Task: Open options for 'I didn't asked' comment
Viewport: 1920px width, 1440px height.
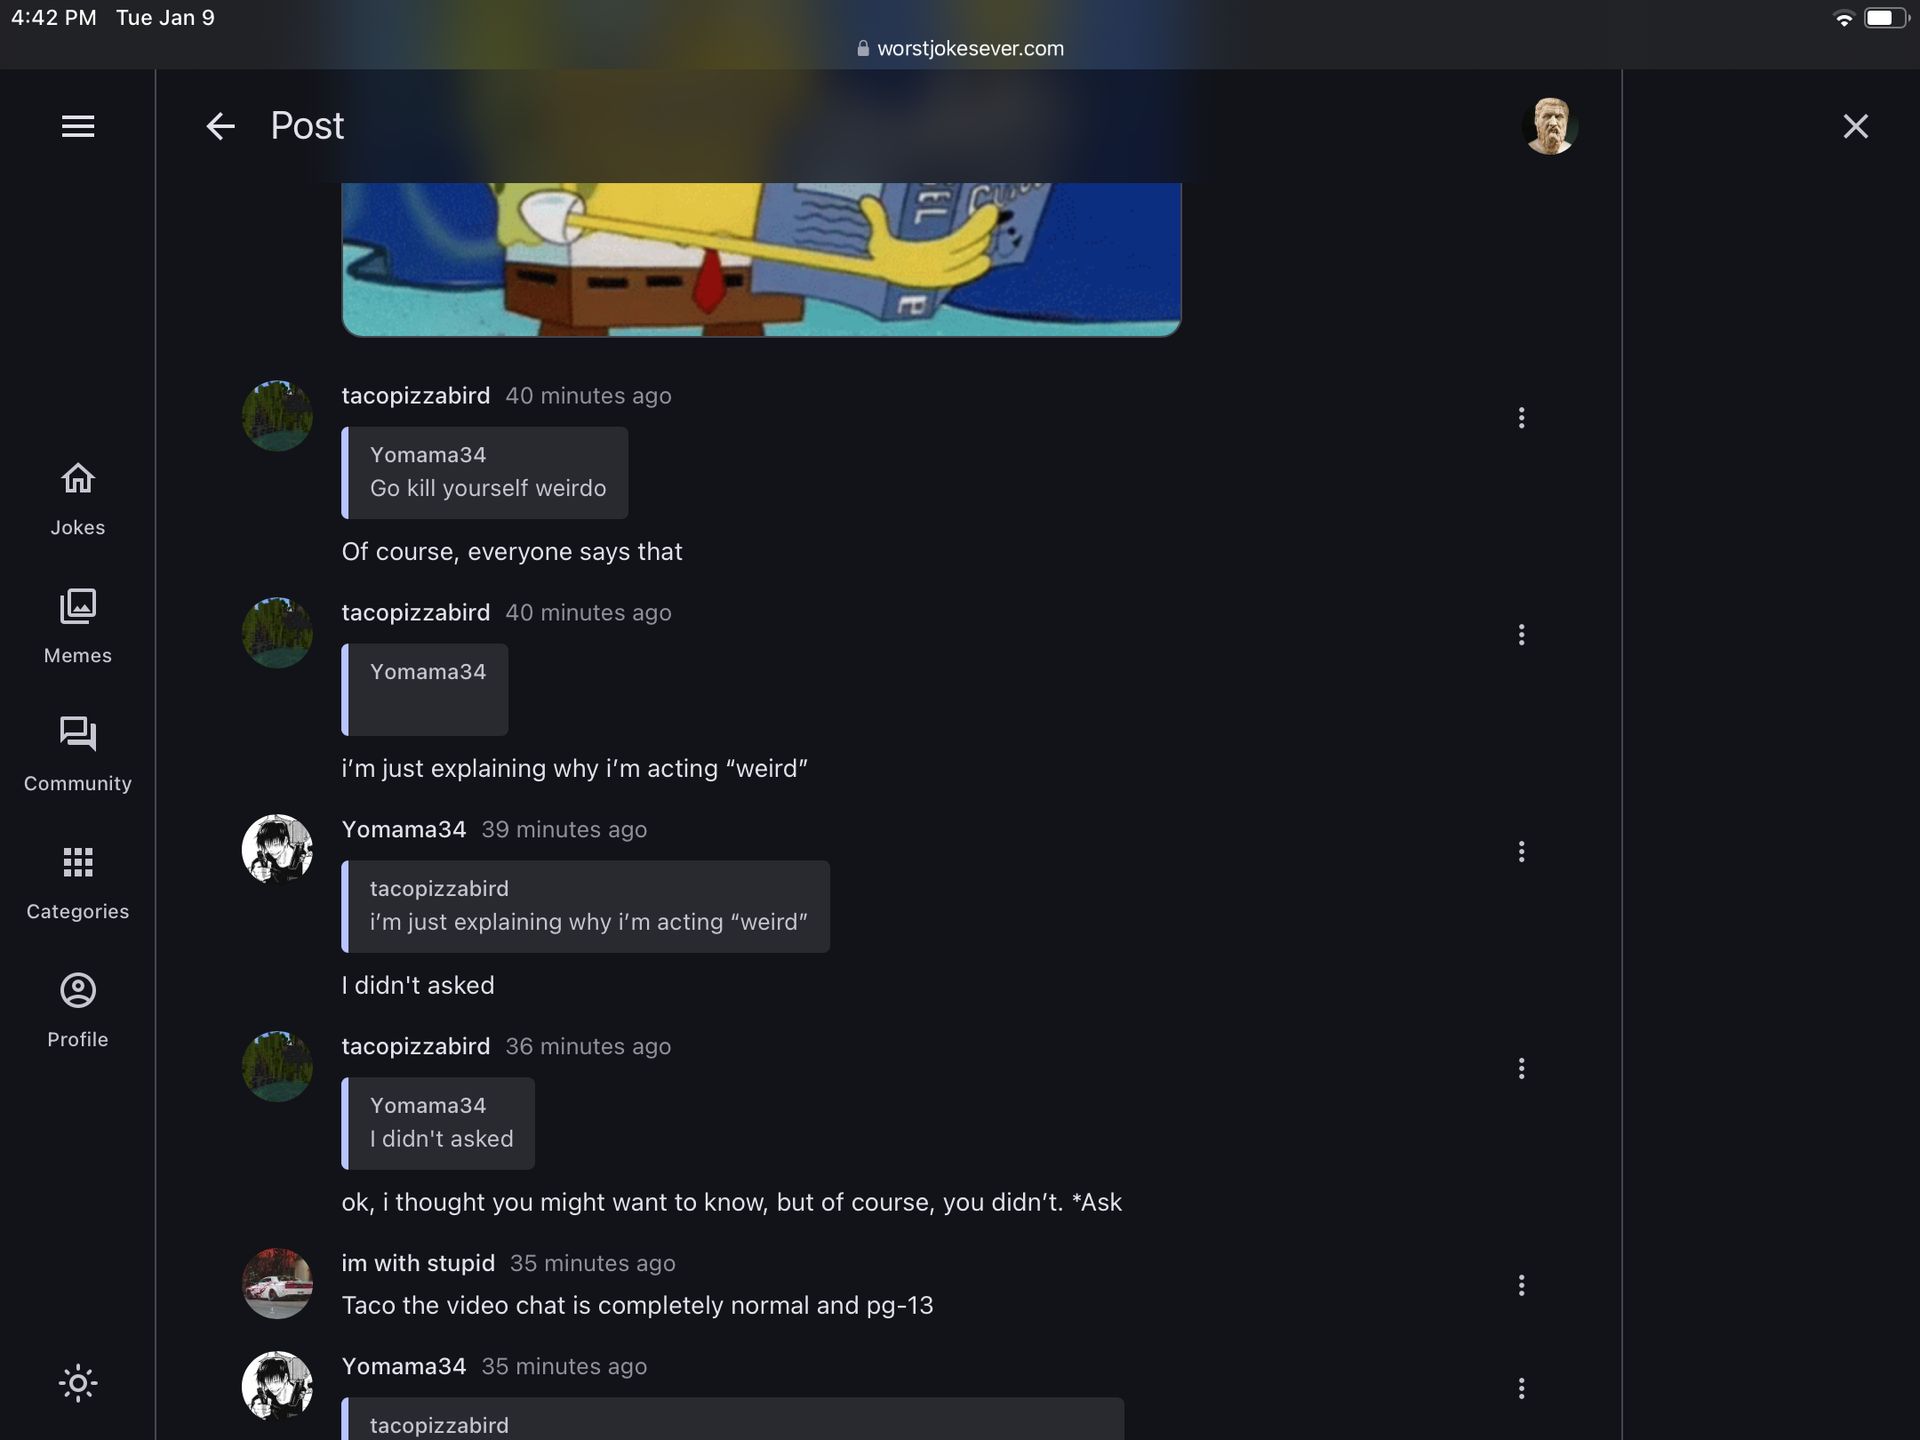Action: 1521,852
